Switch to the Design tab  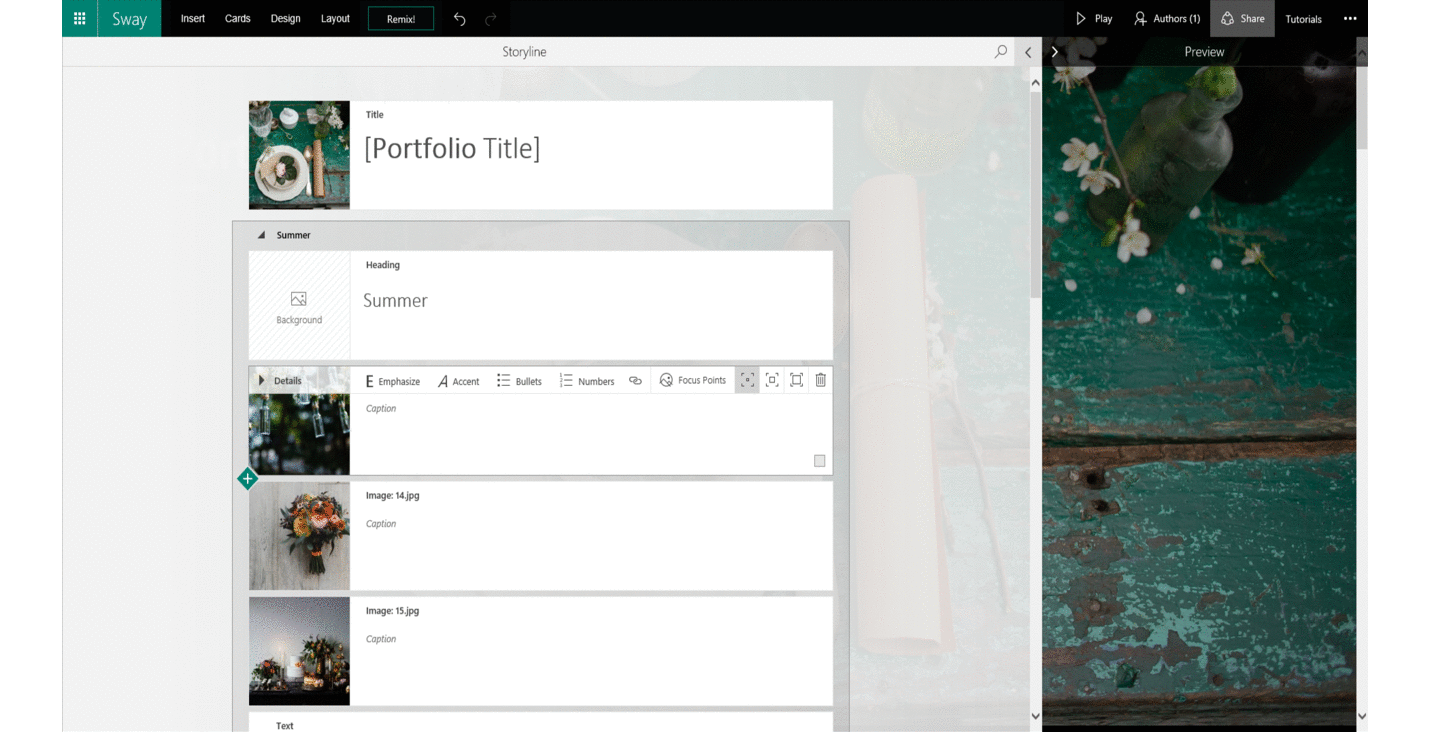(285, 18)
